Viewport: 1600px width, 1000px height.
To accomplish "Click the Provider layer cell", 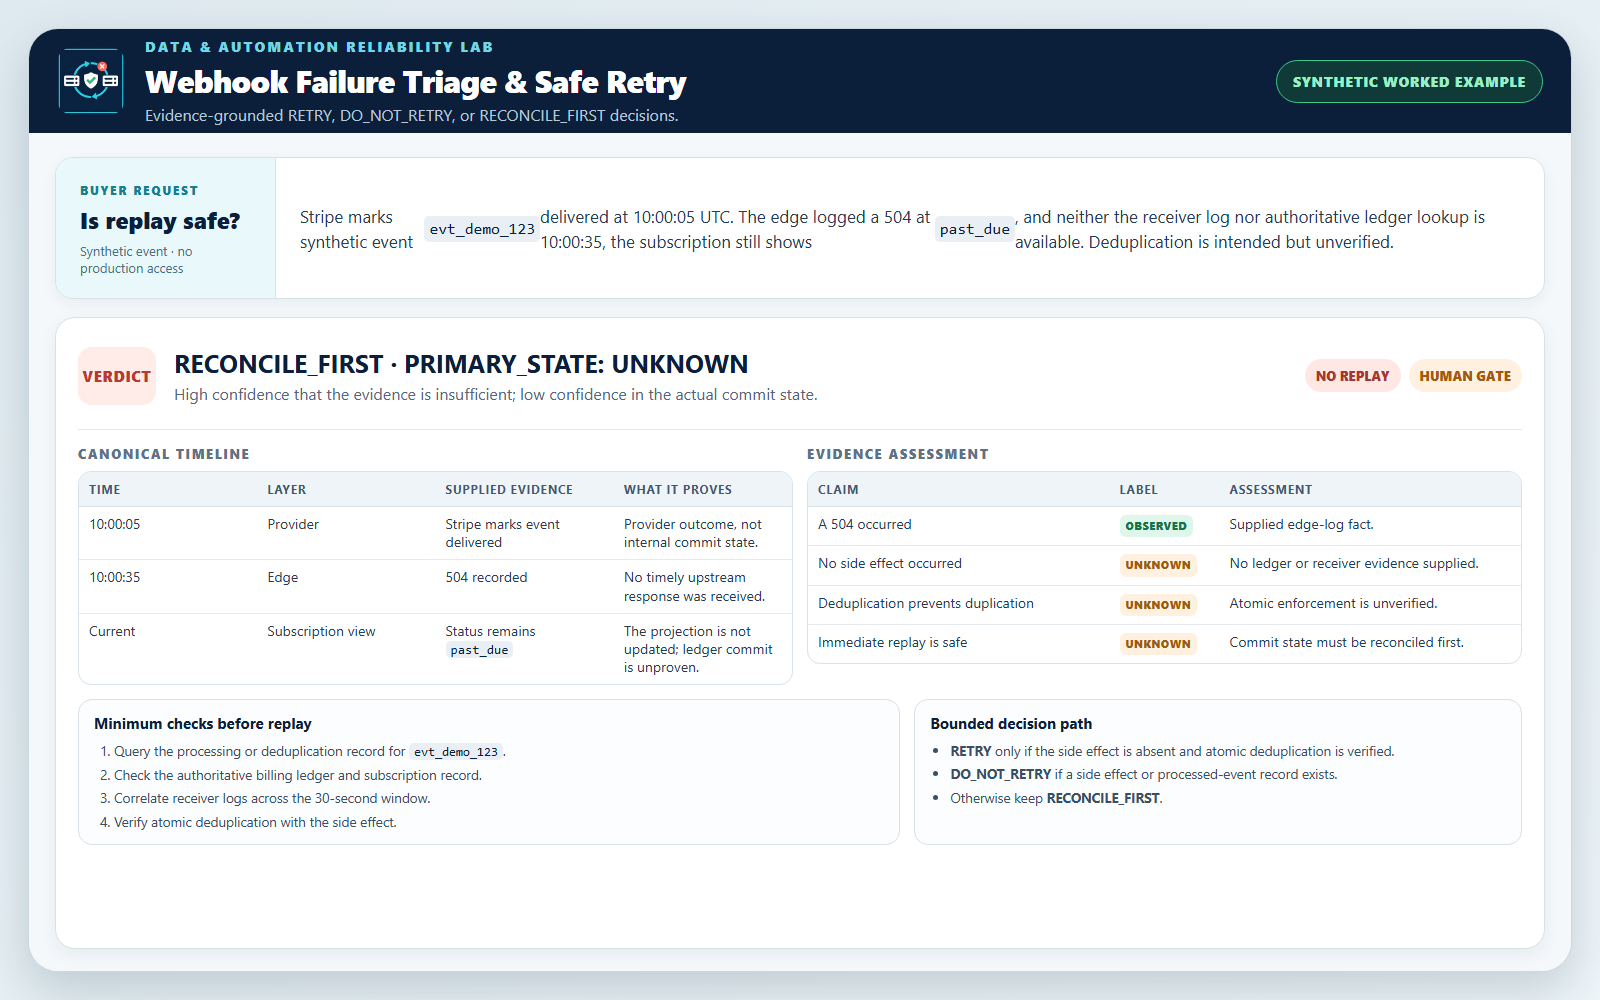I will click(x=293, y=524).
